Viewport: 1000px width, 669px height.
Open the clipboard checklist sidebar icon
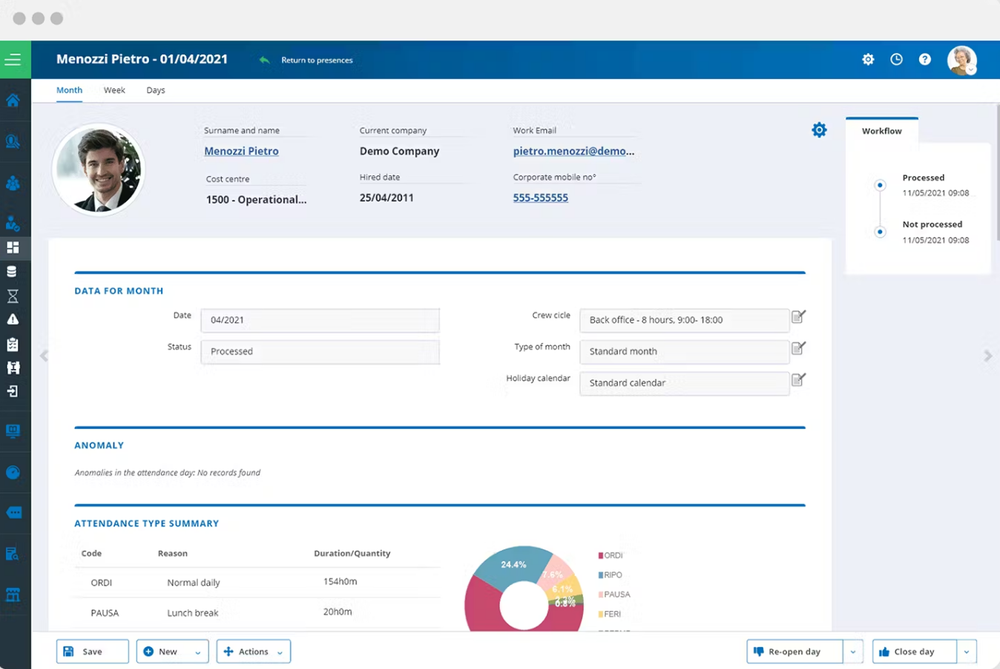(x=13, y=344)
